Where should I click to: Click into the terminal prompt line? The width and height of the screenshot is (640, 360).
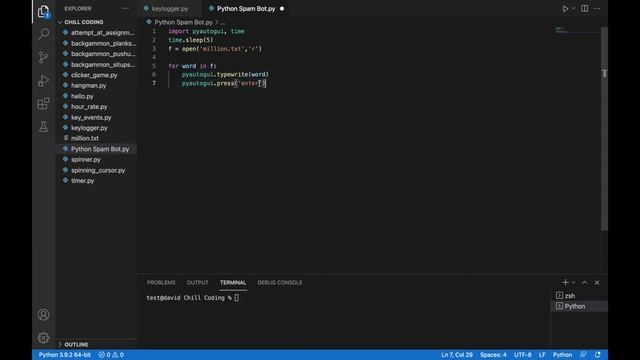(x=192, y=298)
